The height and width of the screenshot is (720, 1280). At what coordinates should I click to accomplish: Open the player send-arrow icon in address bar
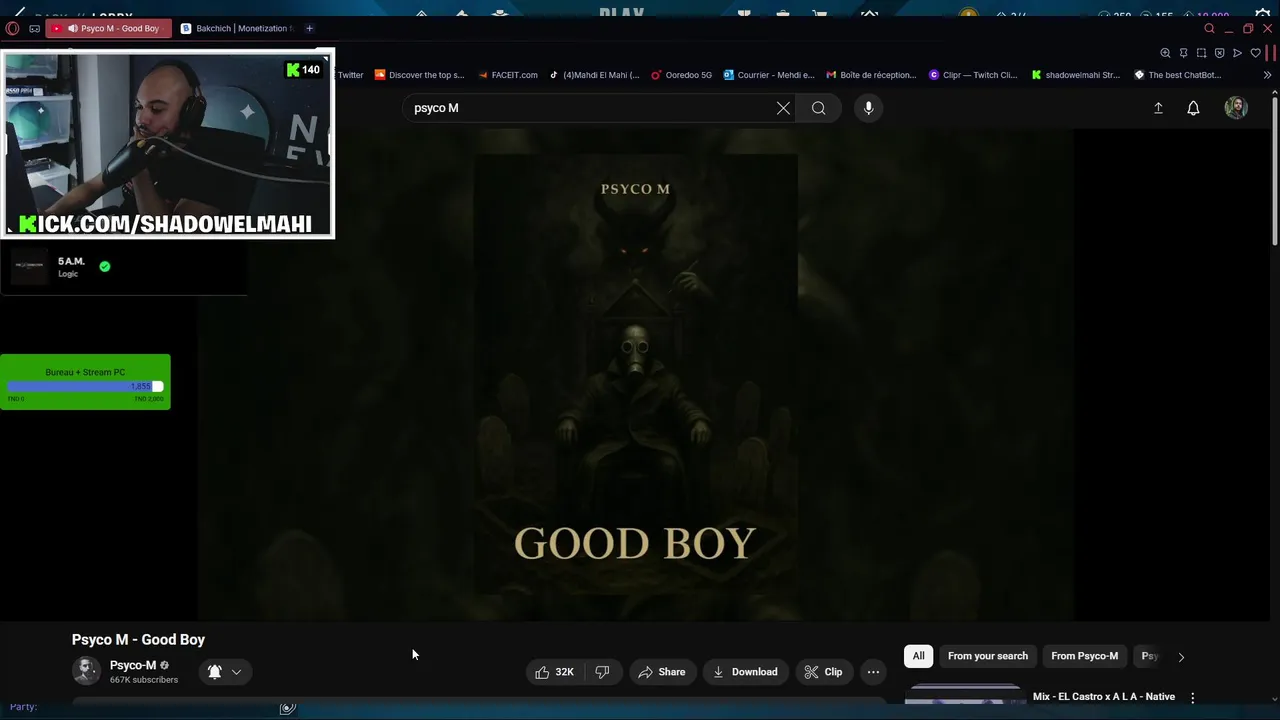pyautogui.click(x=1237, y=53)
